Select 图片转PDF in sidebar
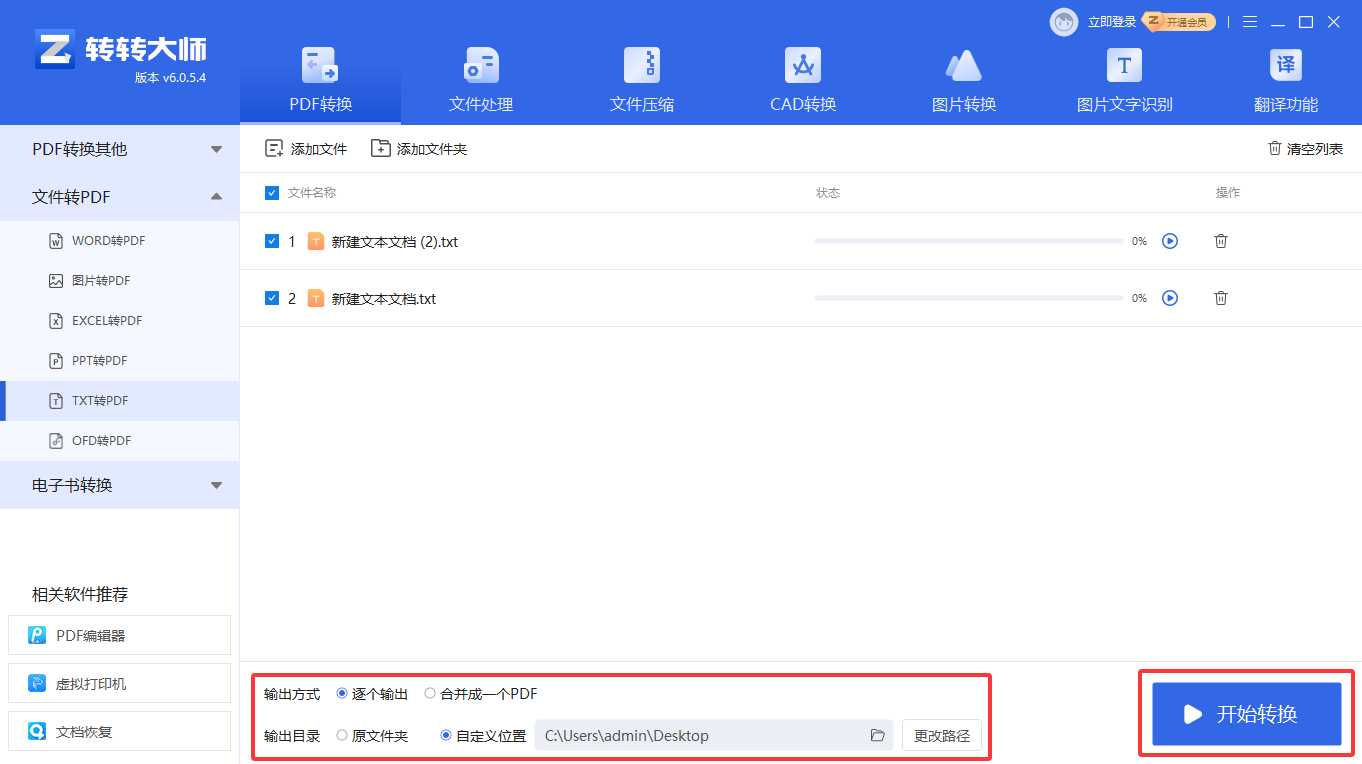 pos(120,281)
